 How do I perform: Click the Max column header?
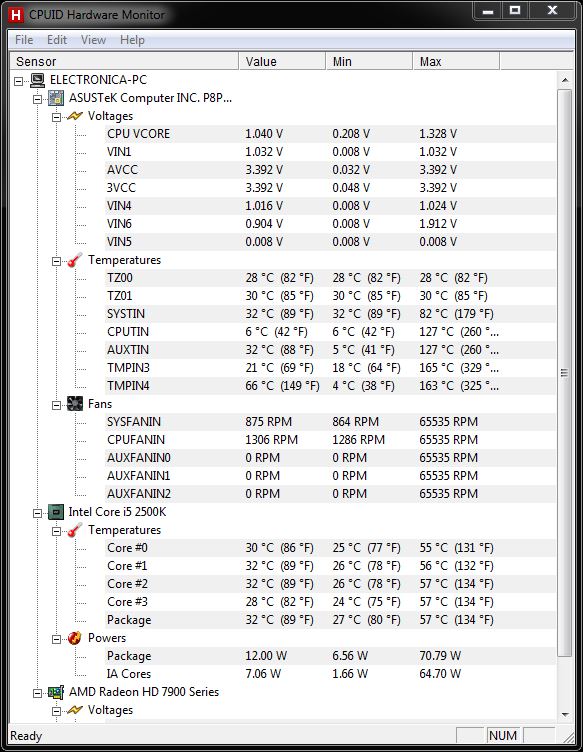click(456, 61)
